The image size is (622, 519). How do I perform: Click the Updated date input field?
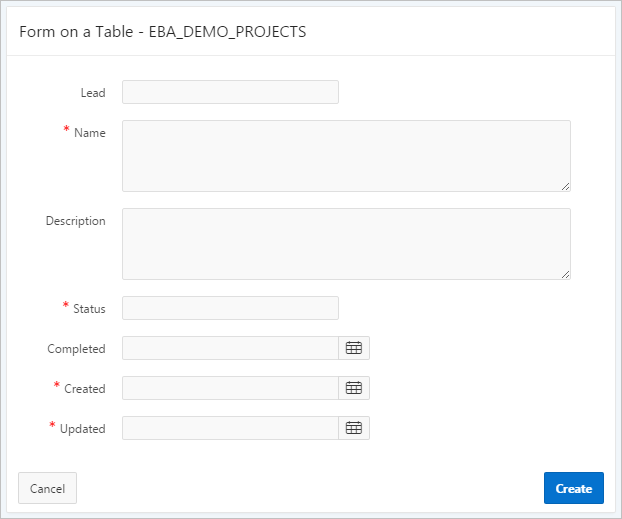tap(230, 428)
